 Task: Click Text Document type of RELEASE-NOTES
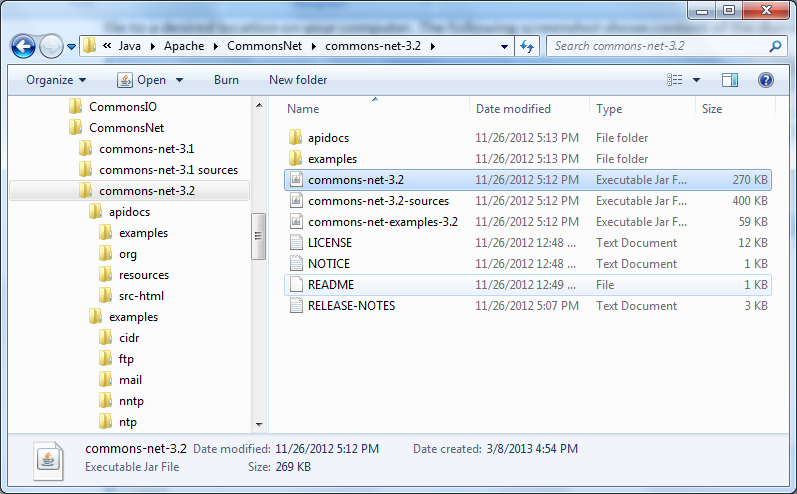(x=636, y=306)
